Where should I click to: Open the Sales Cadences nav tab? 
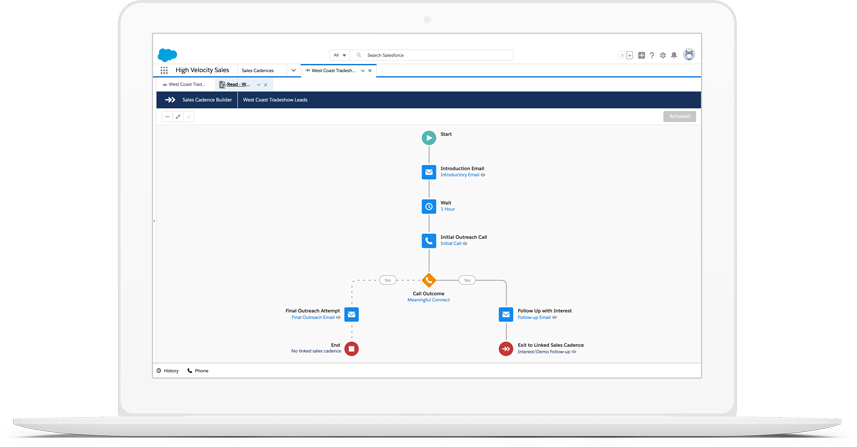258,70
